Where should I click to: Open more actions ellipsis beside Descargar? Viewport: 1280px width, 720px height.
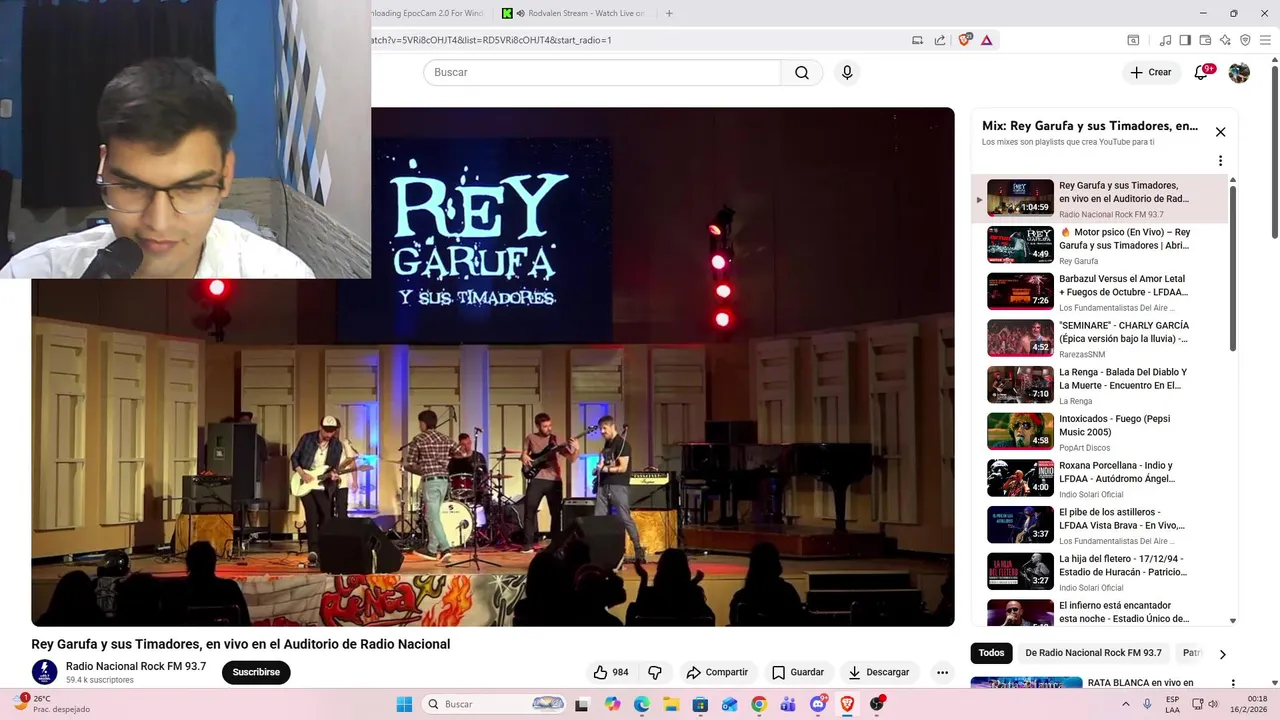click(942, 672)
